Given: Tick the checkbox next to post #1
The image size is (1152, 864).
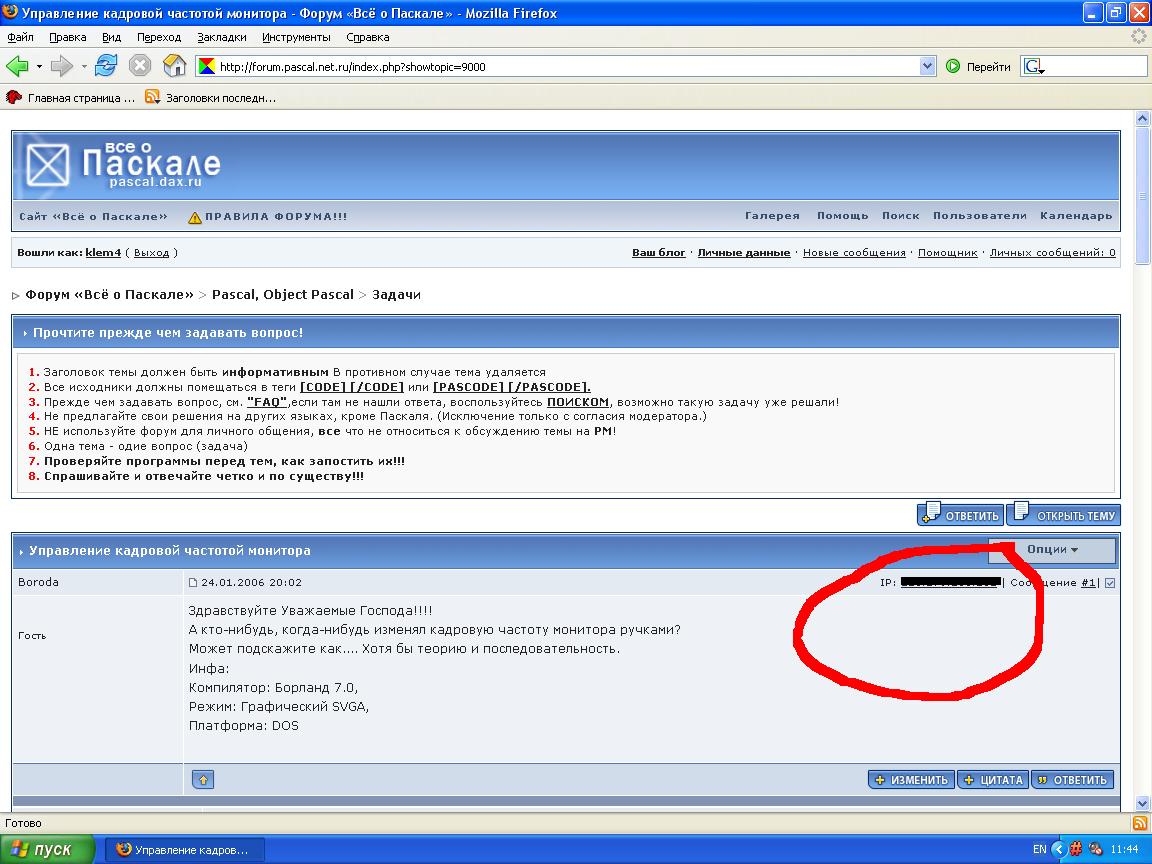Looking at the screenshot, I should [1110, 583].
